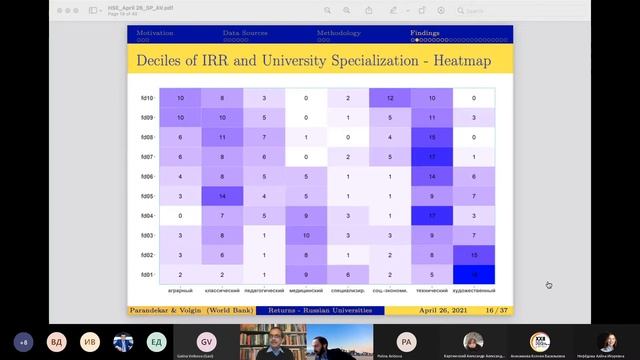The image size is (640, 360).
Task: Click the fd08 классический cell showing 11
Action: pos(222,137)
